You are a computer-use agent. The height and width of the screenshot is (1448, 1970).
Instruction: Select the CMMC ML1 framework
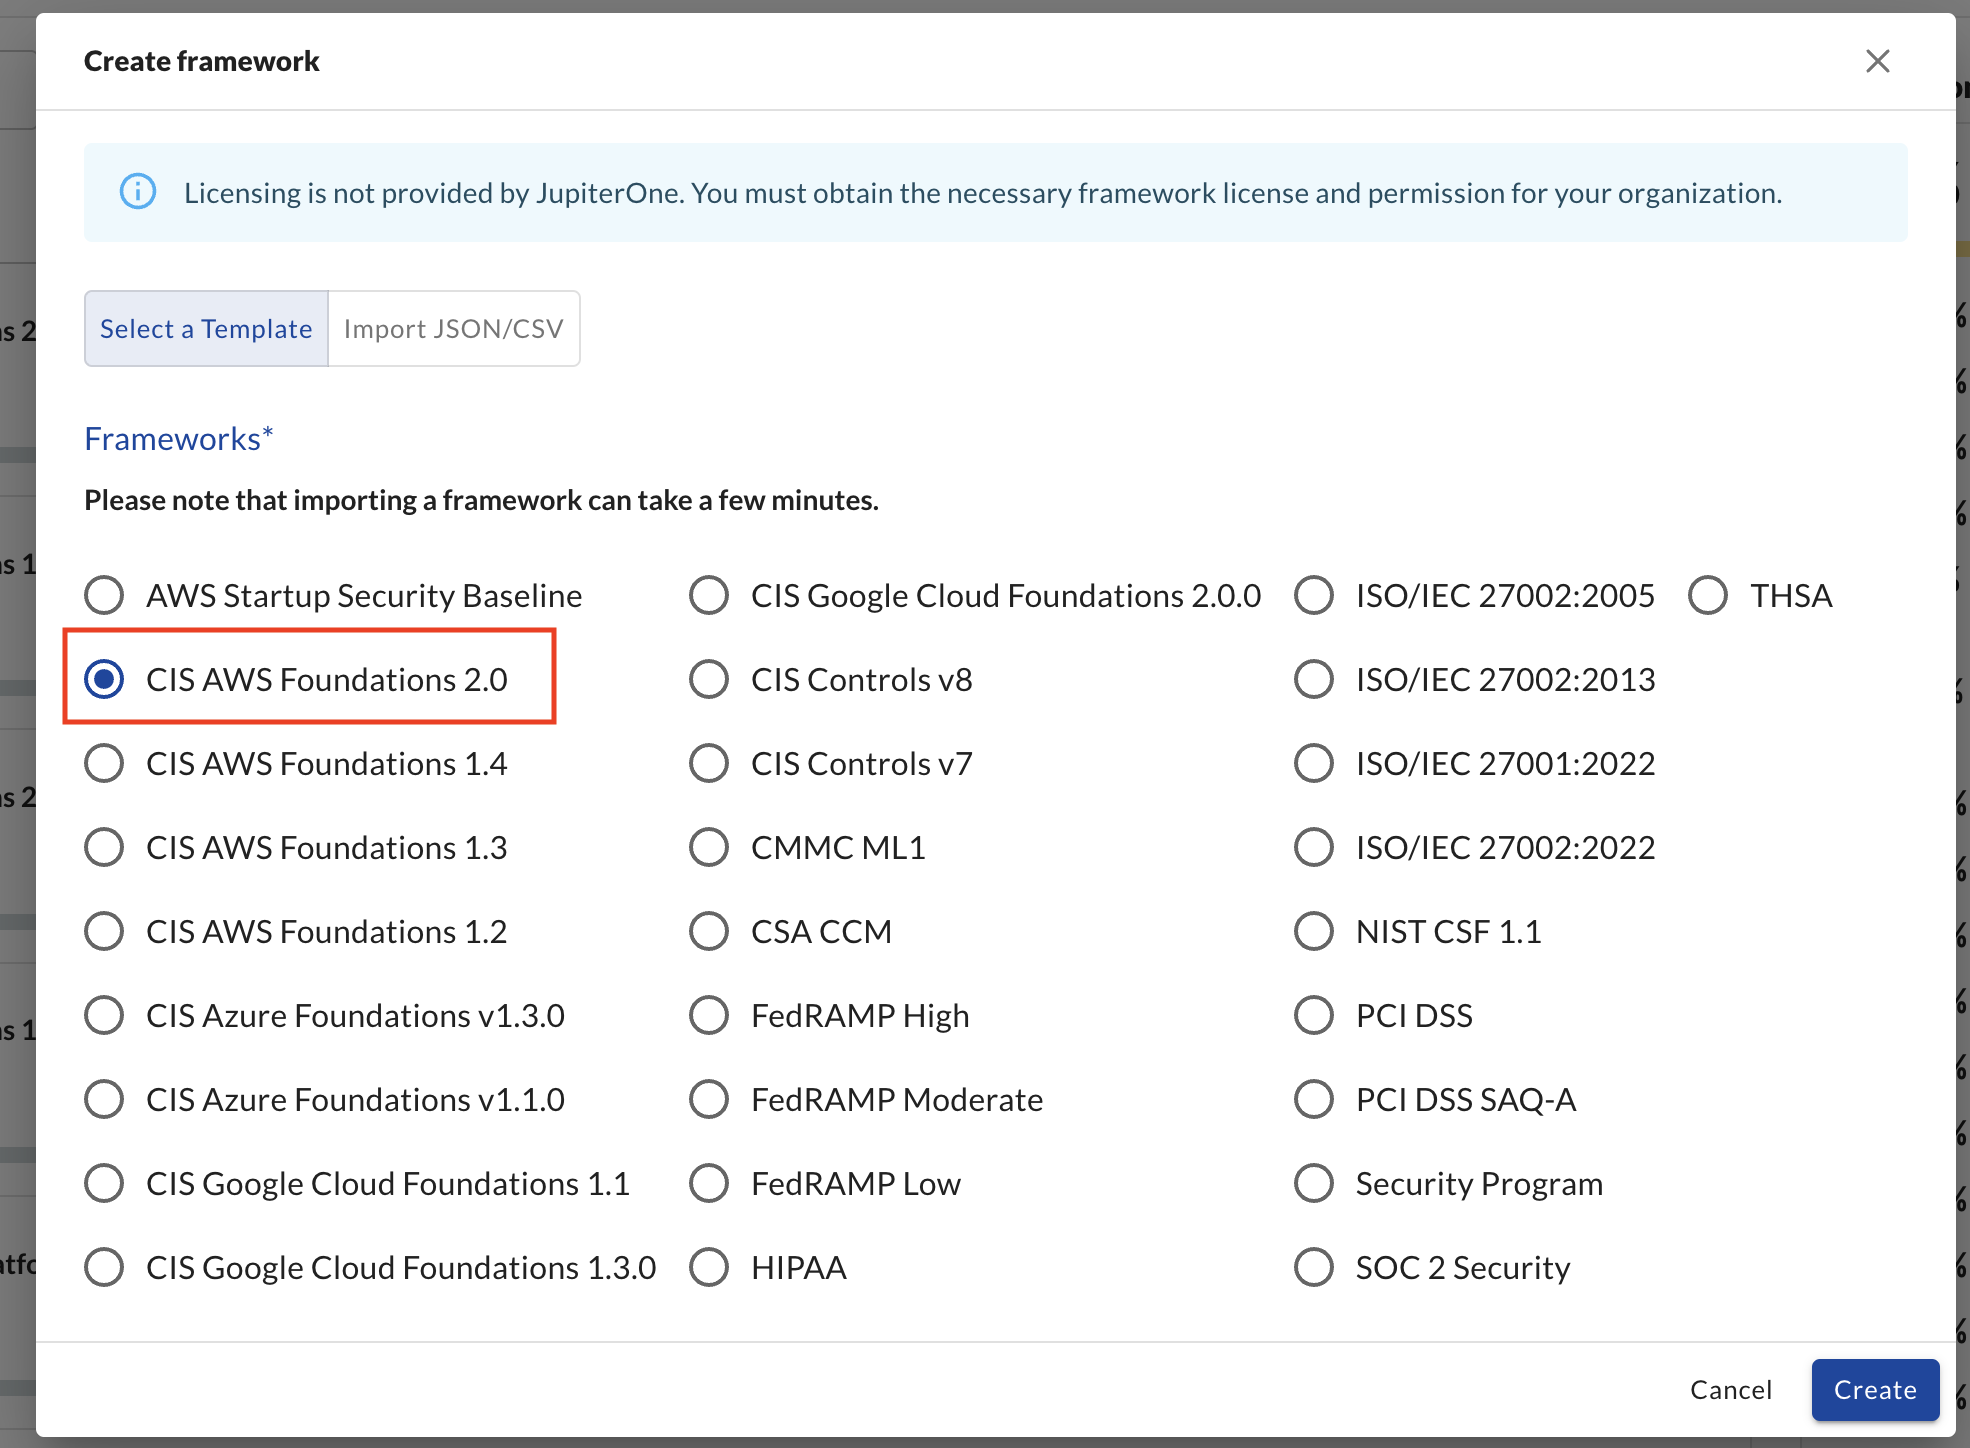[x=708, y=847]
